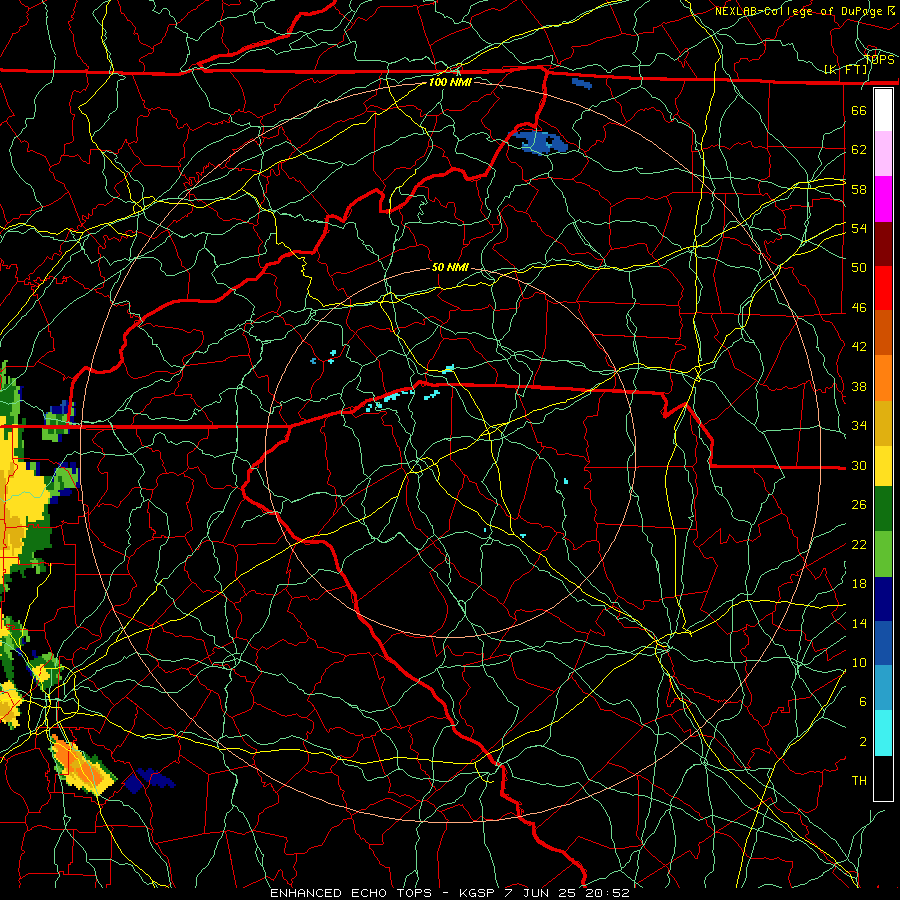Viewport: 900px width, 900px height.
Task: Click the gold legend color band
Action: (x=883, y=423)
